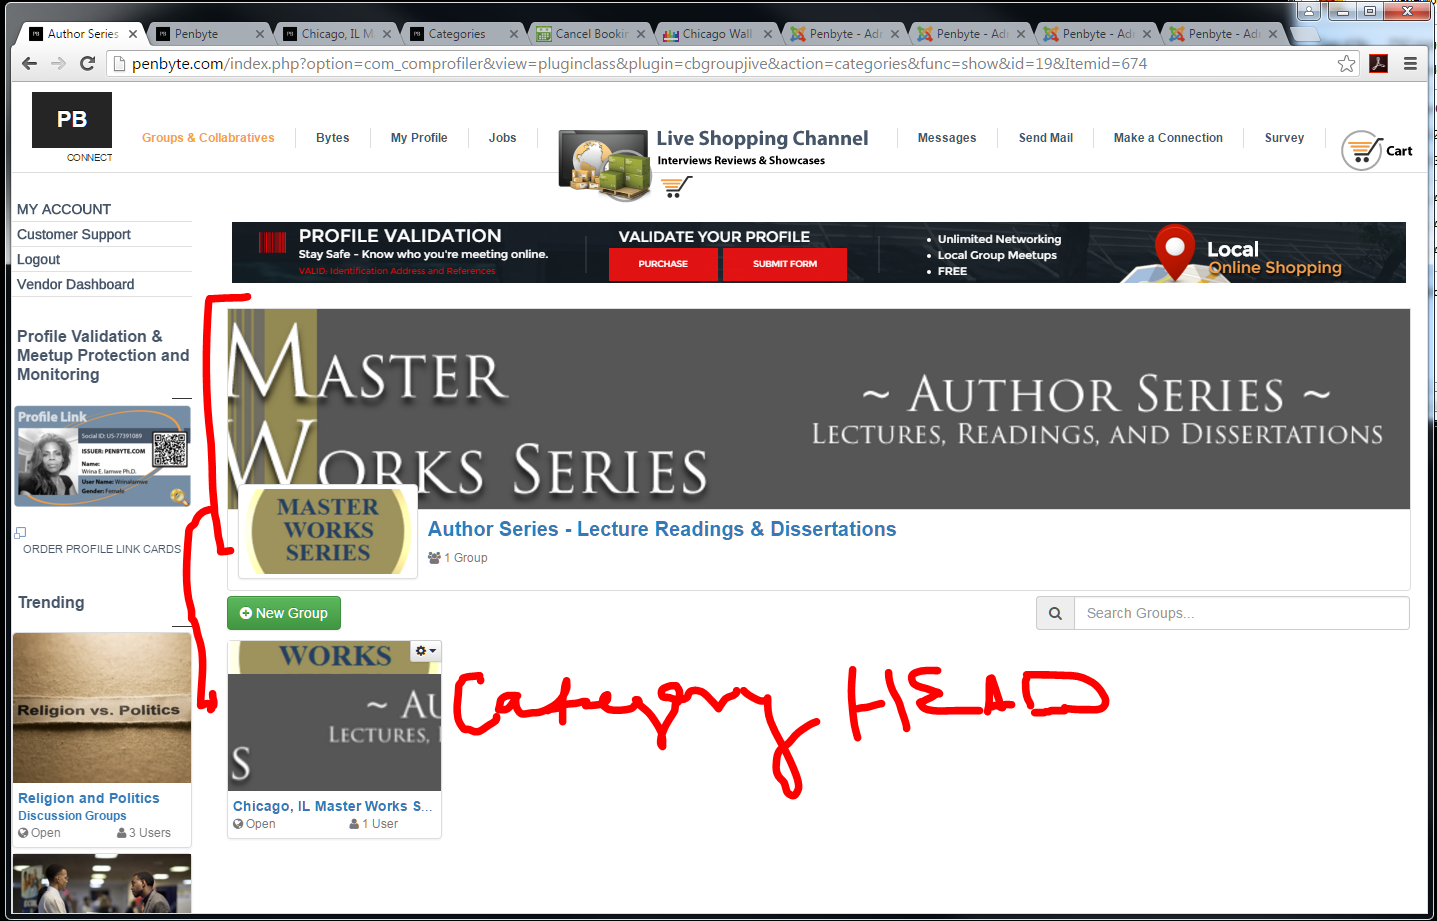Viewport: 1437px width, 921px height.
Task: Click the Master Works Series banner image
Action: point(818,408)
